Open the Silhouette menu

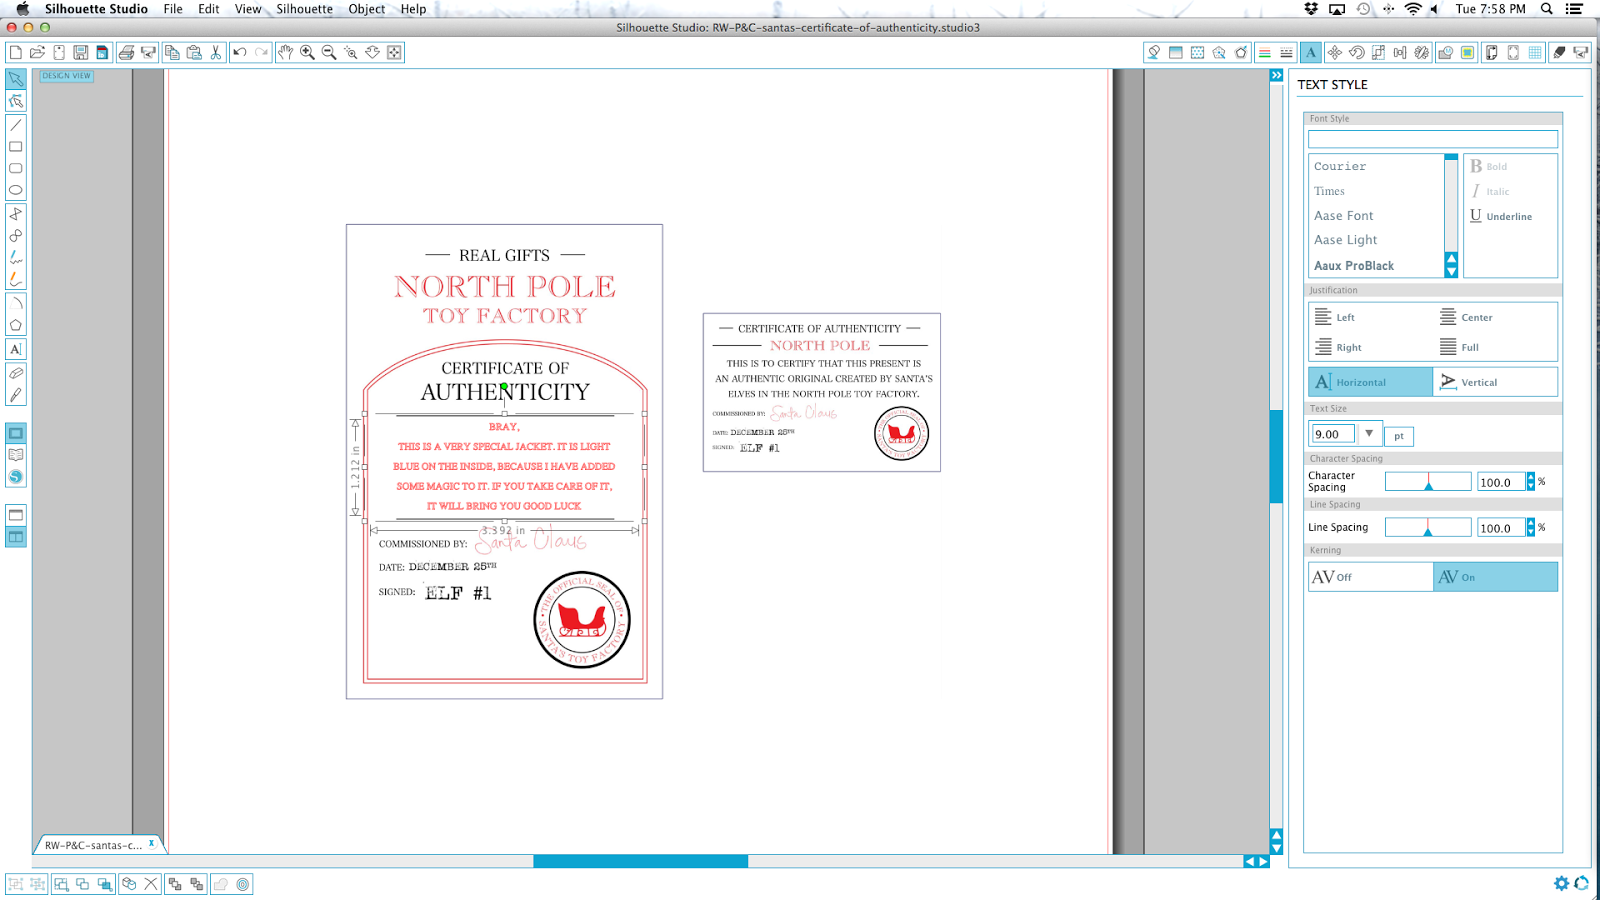[304, 9]
